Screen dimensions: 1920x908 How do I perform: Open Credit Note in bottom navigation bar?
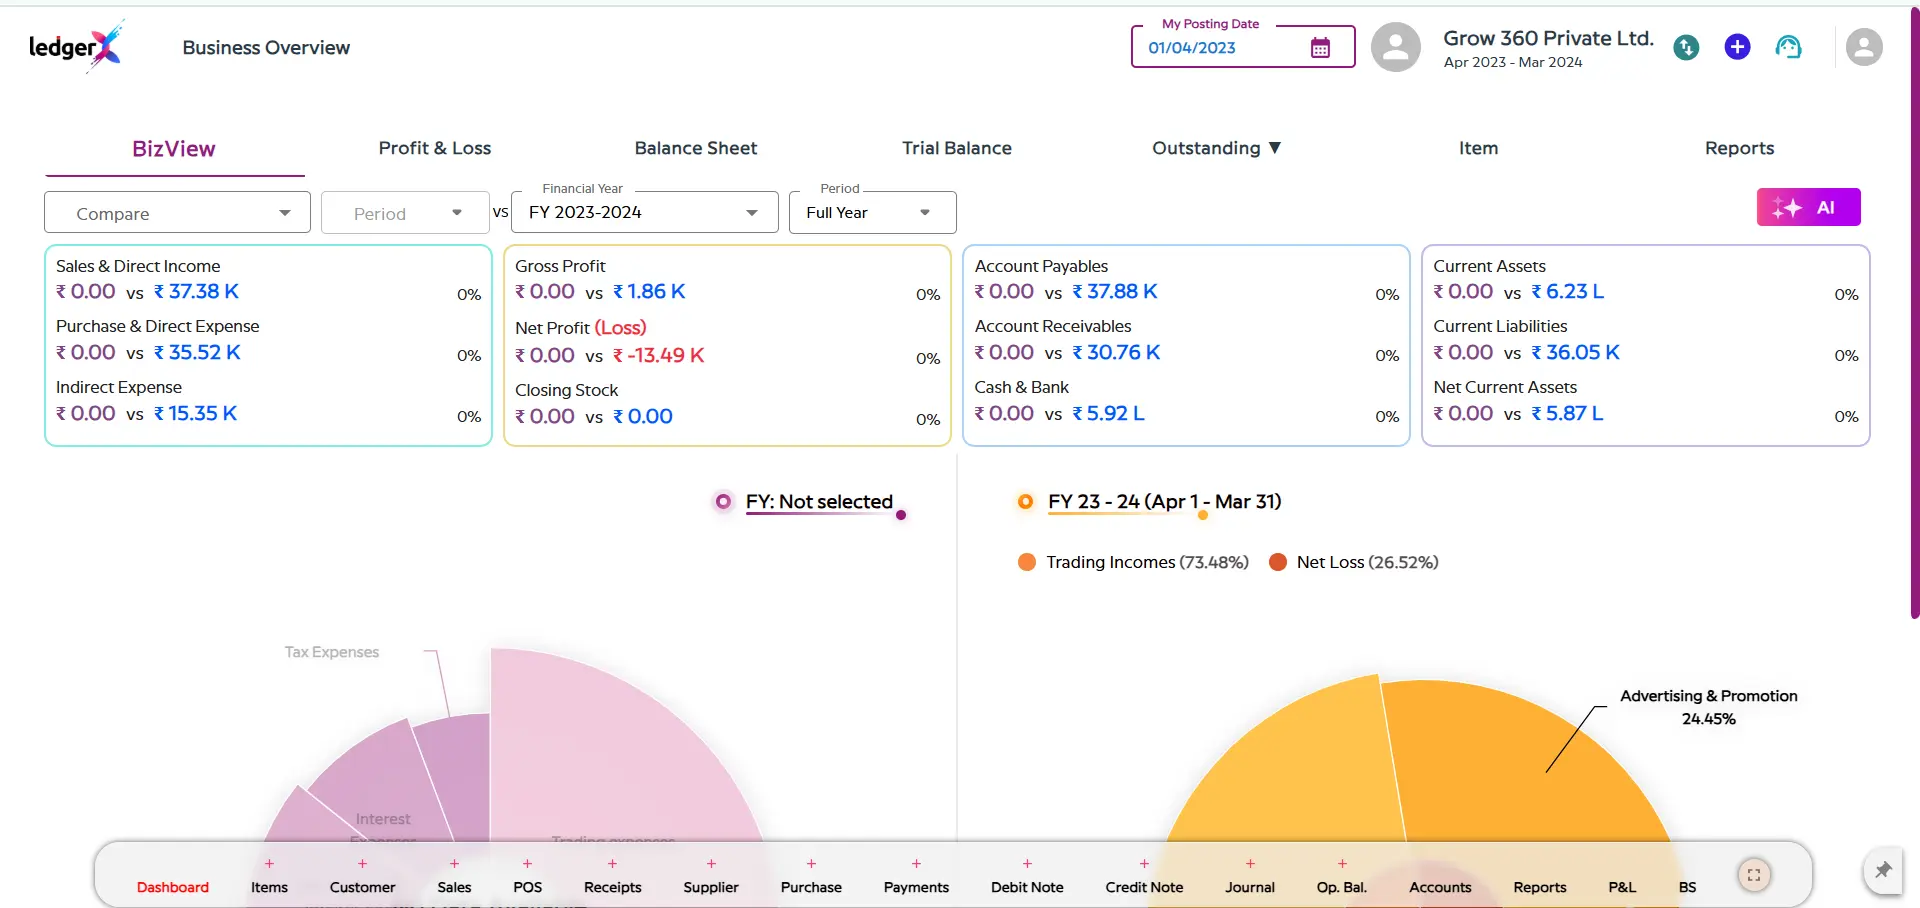tap(1144, 887)
